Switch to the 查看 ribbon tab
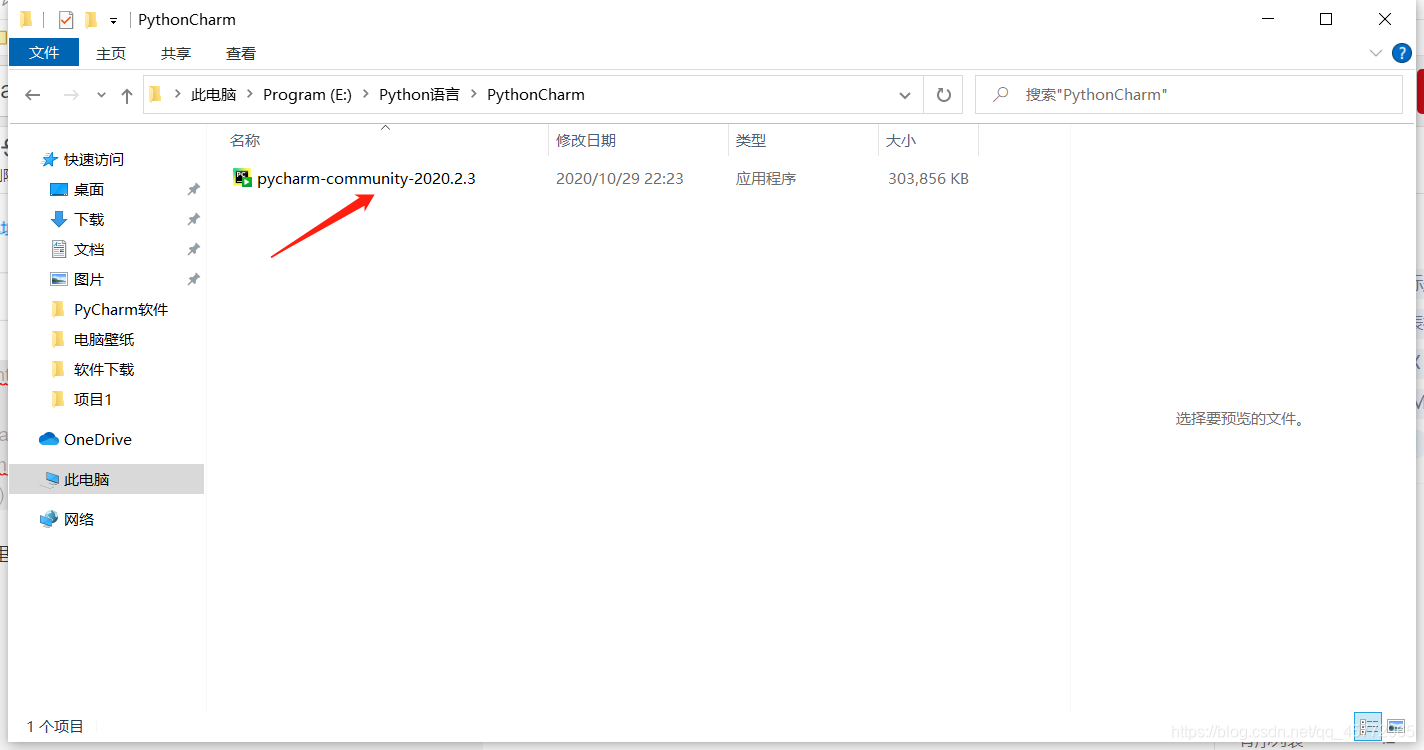This screenshot has width=1424, height=750. 241,53
